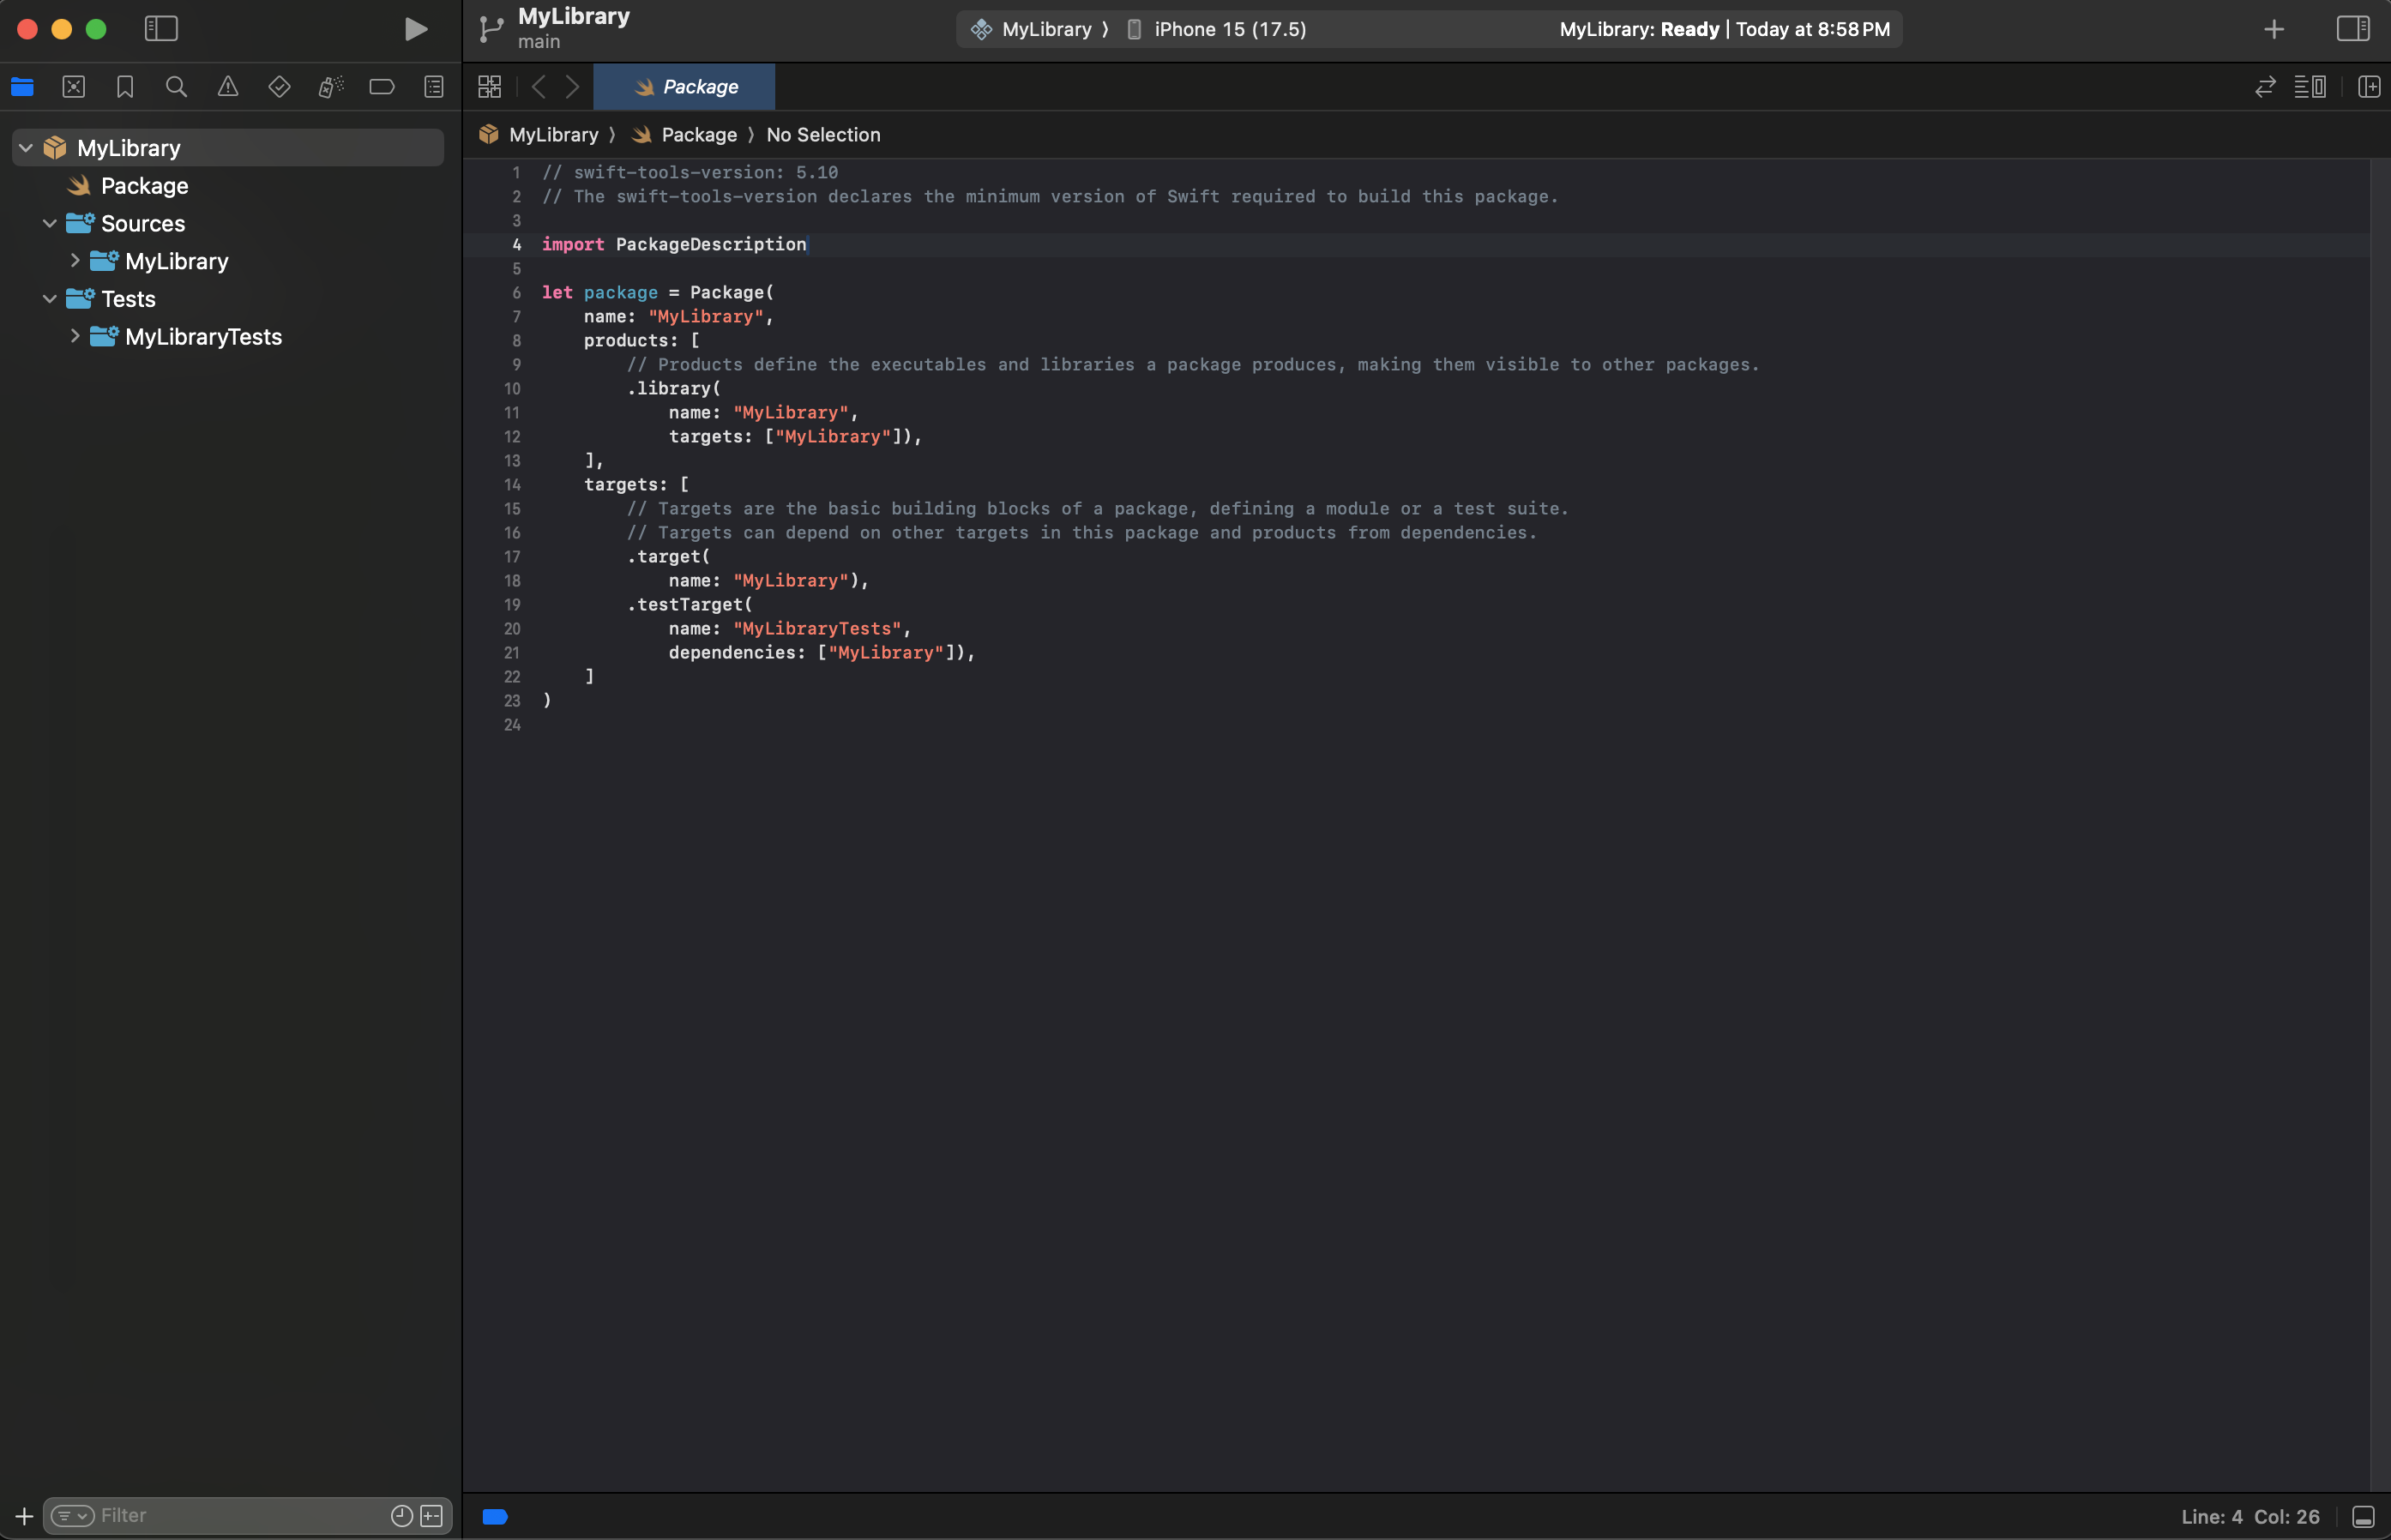Open the Debug navigator spray icon
Image resolution: width=2391 pixels, height=1540 pixels.
331,87
